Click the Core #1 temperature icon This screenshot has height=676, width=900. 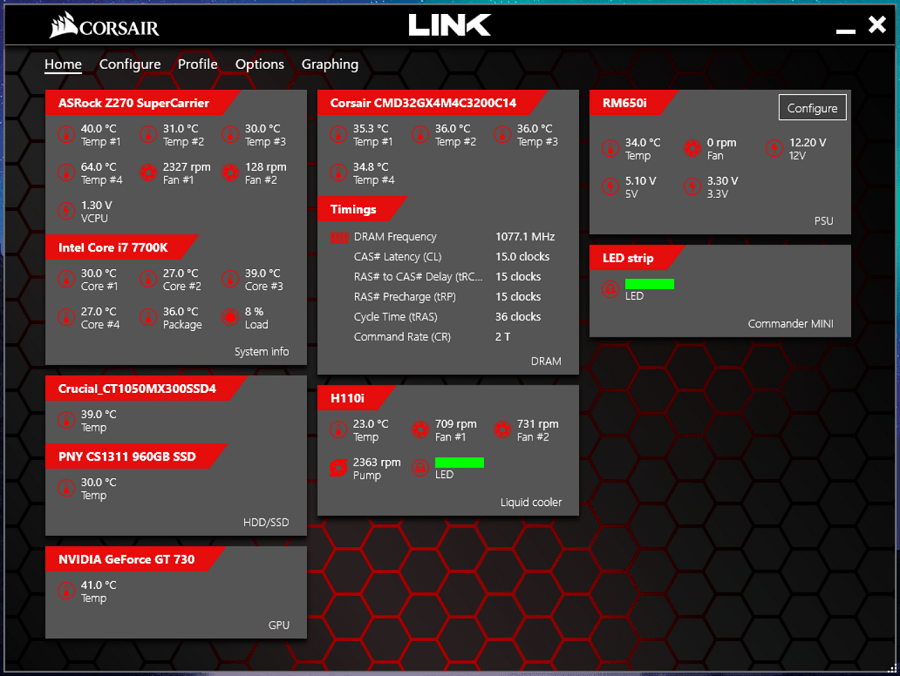pos(67,279)
